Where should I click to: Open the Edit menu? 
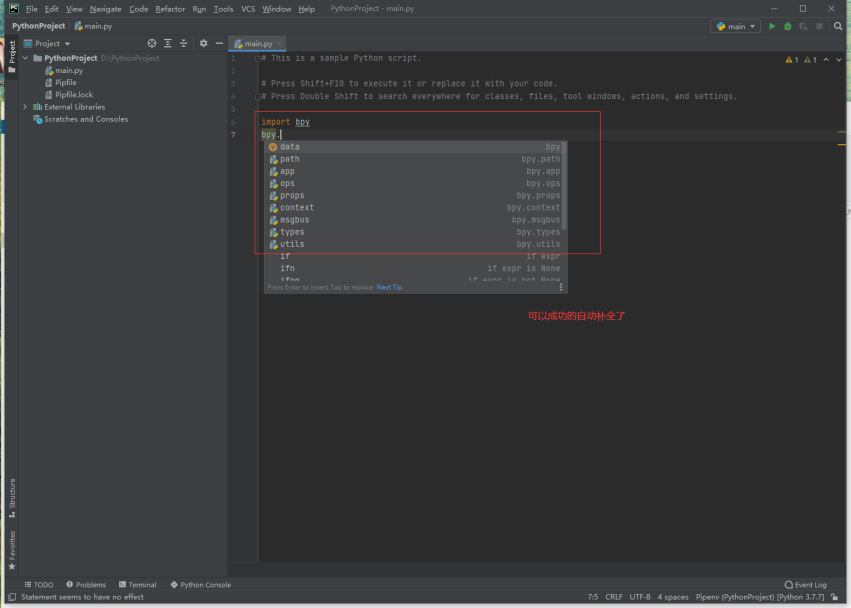(x=52, y=9)
